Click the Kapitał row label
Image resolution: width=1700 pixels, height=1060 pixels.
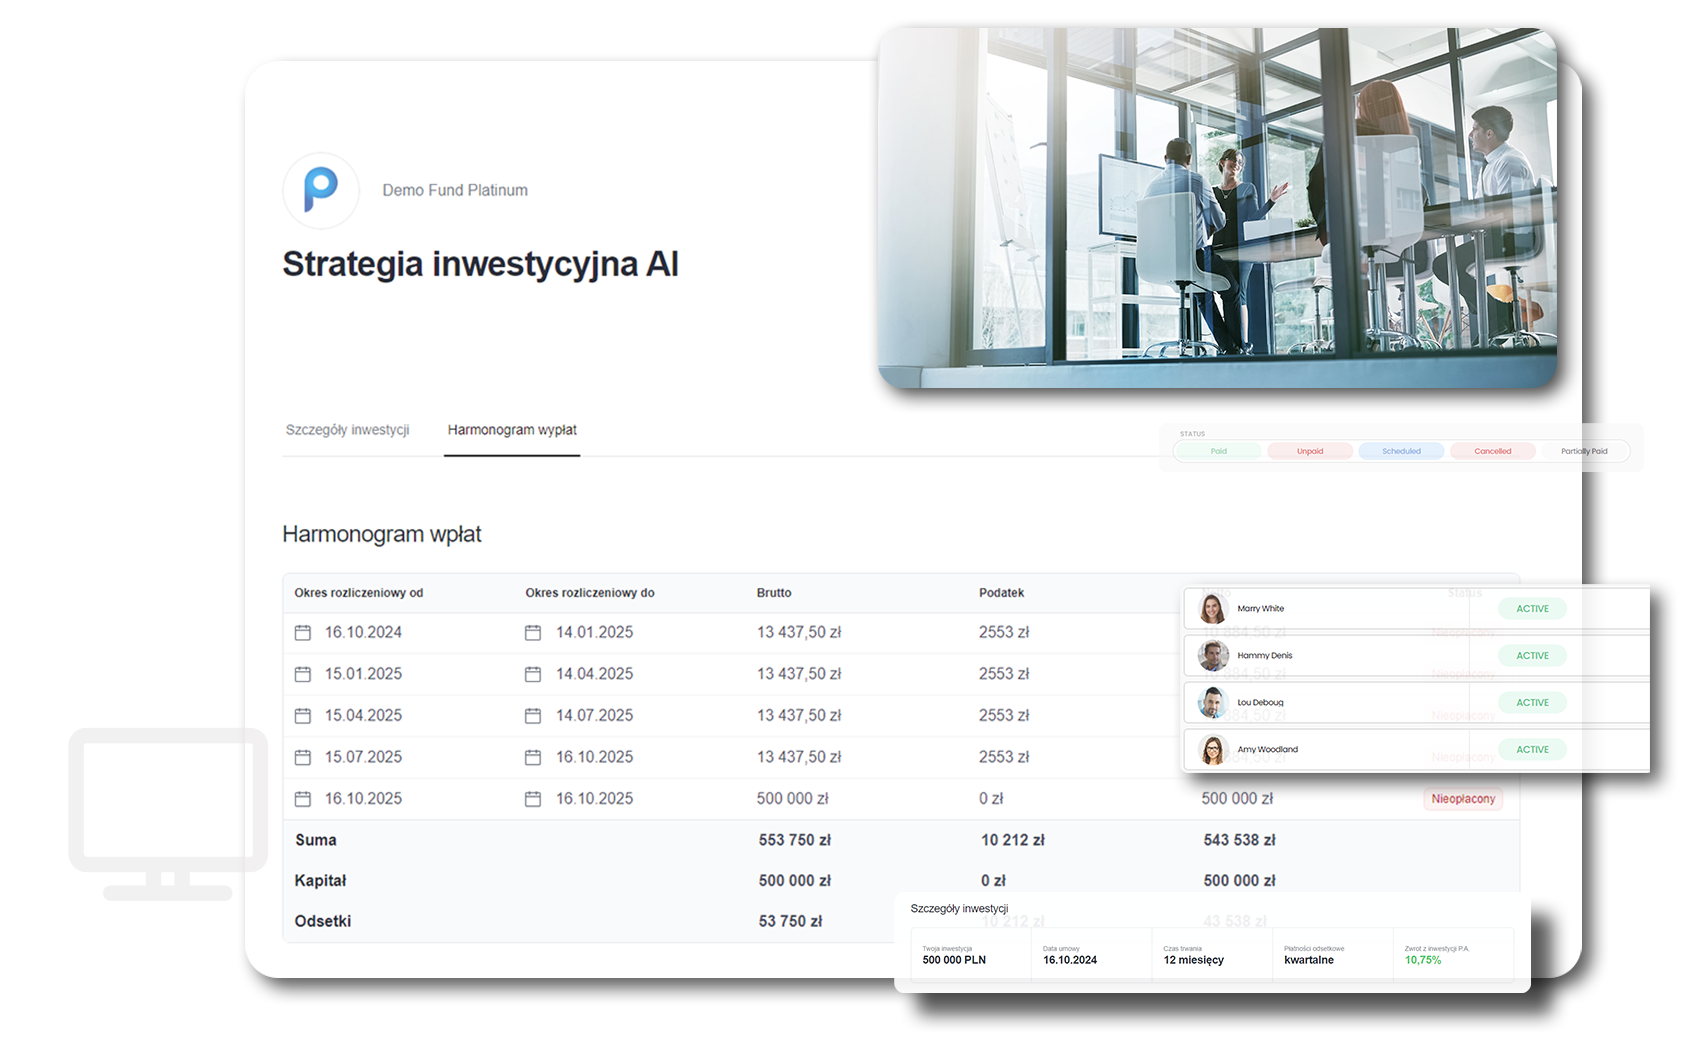[320, 881]
